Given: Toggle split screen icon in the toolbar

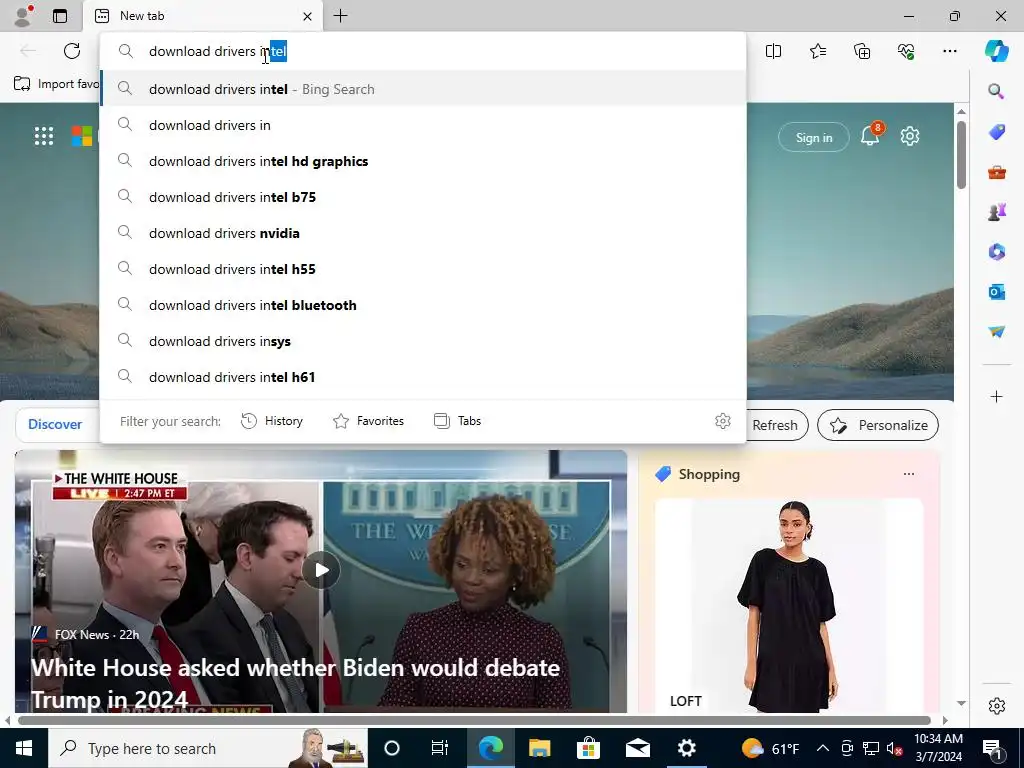Looking at the screenshot, I should tap(773, 51).
